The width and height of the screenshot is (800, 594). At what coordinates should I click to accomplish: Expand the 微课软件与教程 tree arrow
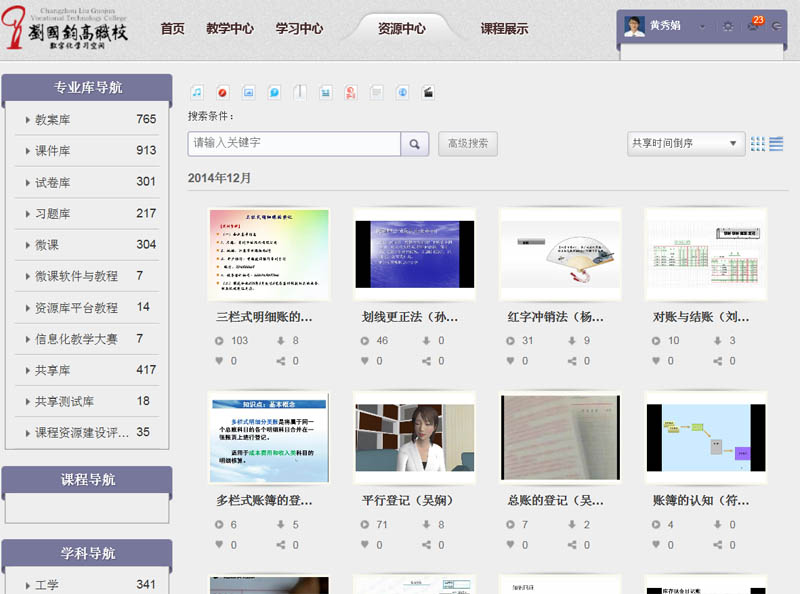(28, 277)
